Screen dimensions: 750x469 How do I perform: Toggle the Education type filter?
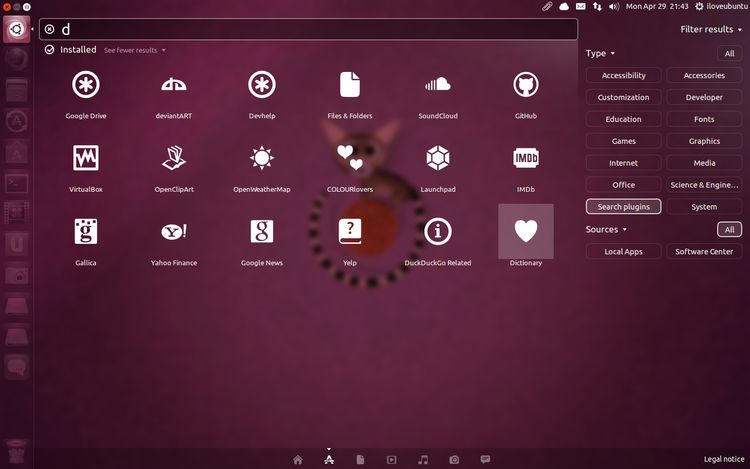click(623, 120)
